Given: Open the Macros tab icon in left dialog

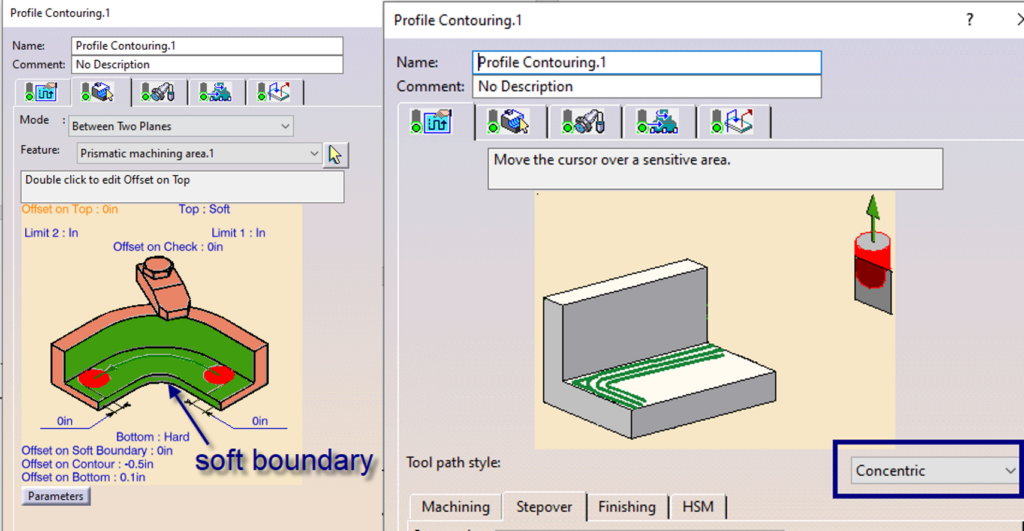Looking at the screenshot, I should (274, 91).
